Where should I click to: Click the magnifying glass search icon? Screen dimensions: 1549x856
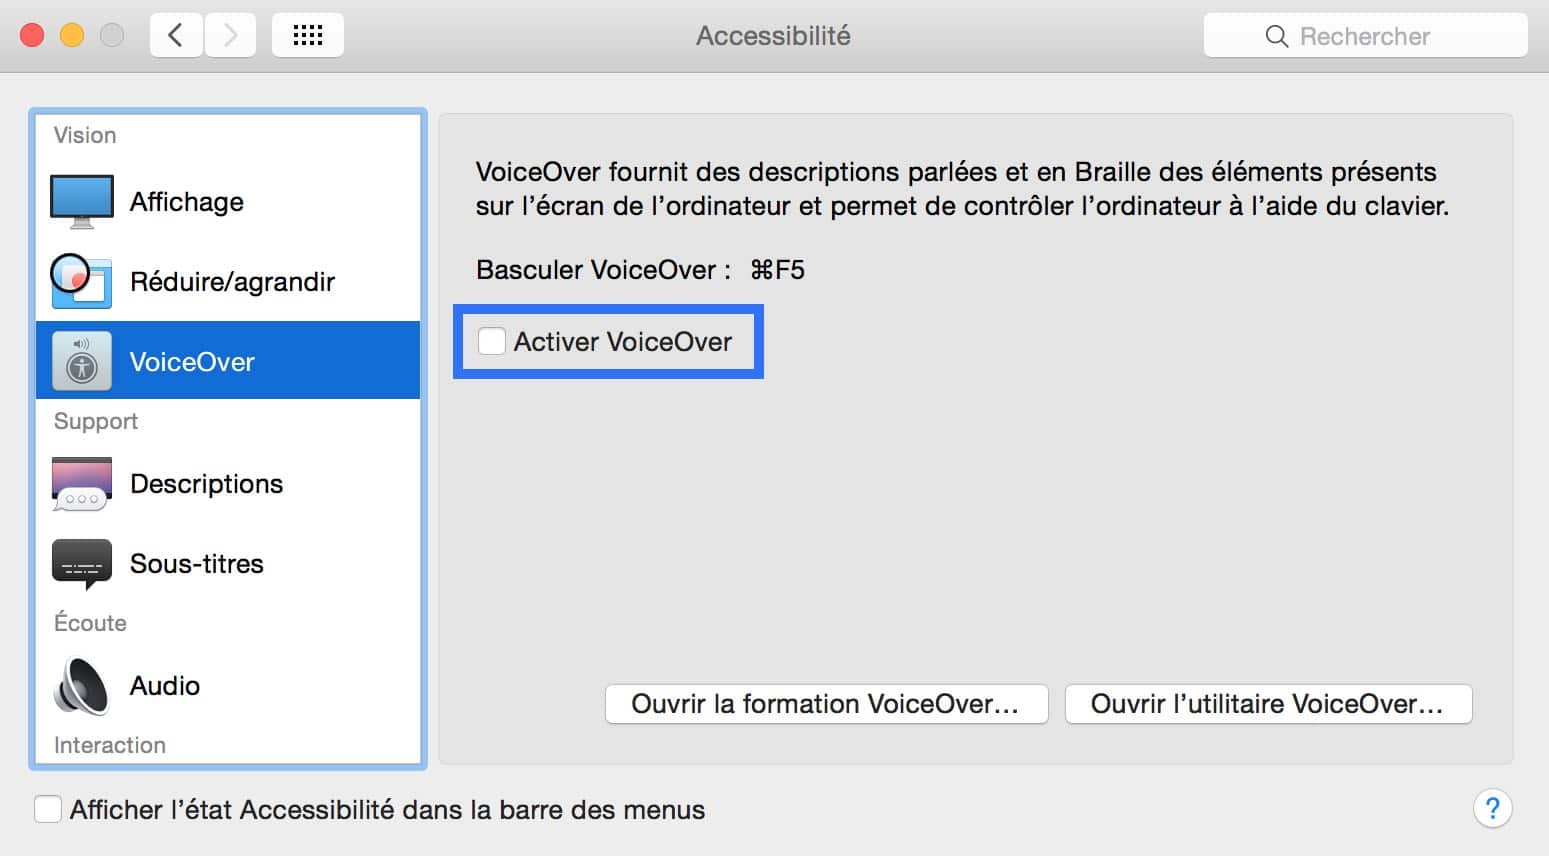tap(1277, 37)
